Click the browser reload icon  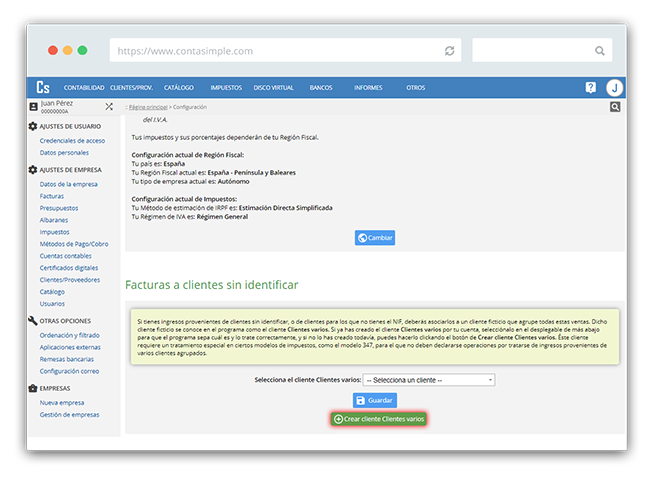pos(450,51)
